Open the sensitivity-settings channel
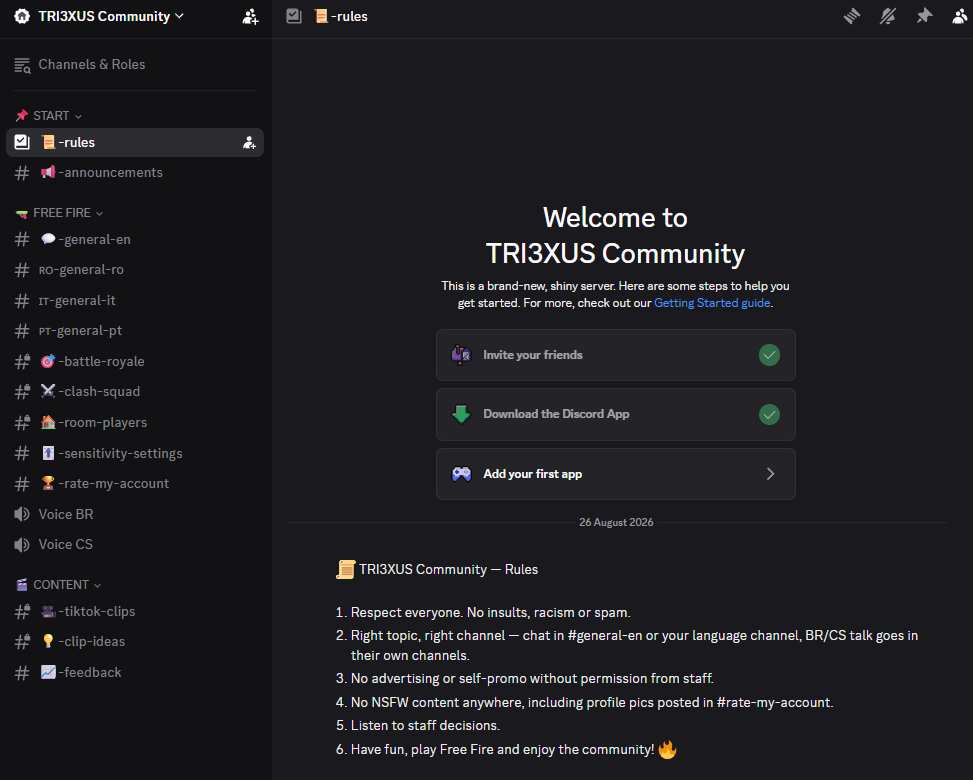 (x=135, y=453)
